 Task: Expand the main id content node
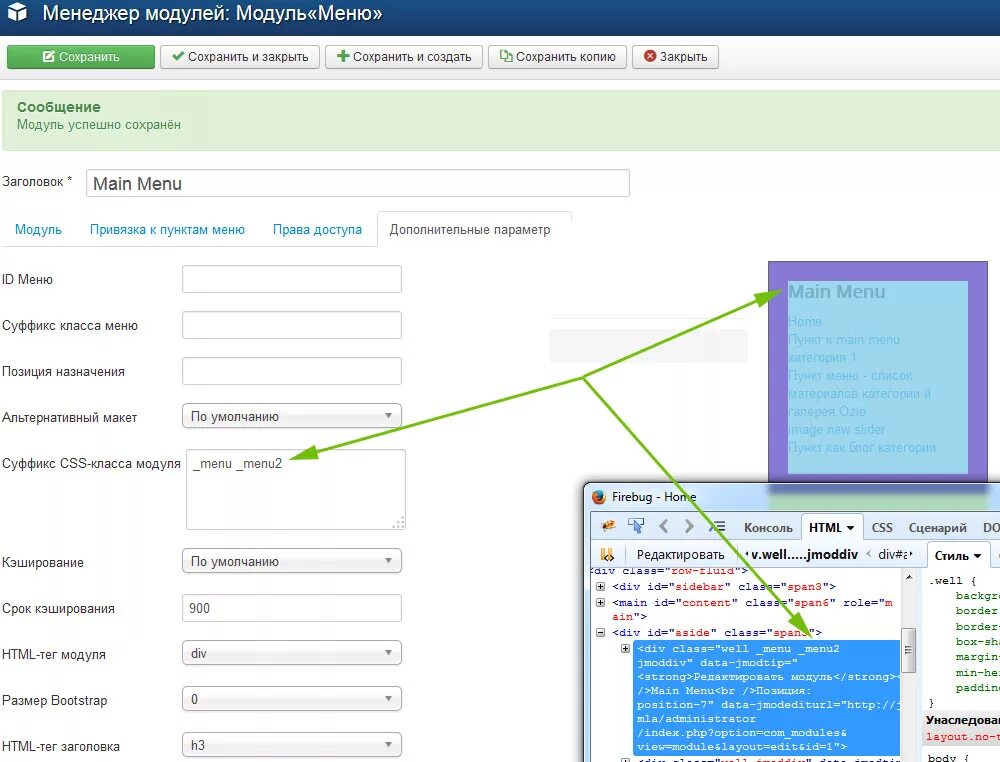600,603
